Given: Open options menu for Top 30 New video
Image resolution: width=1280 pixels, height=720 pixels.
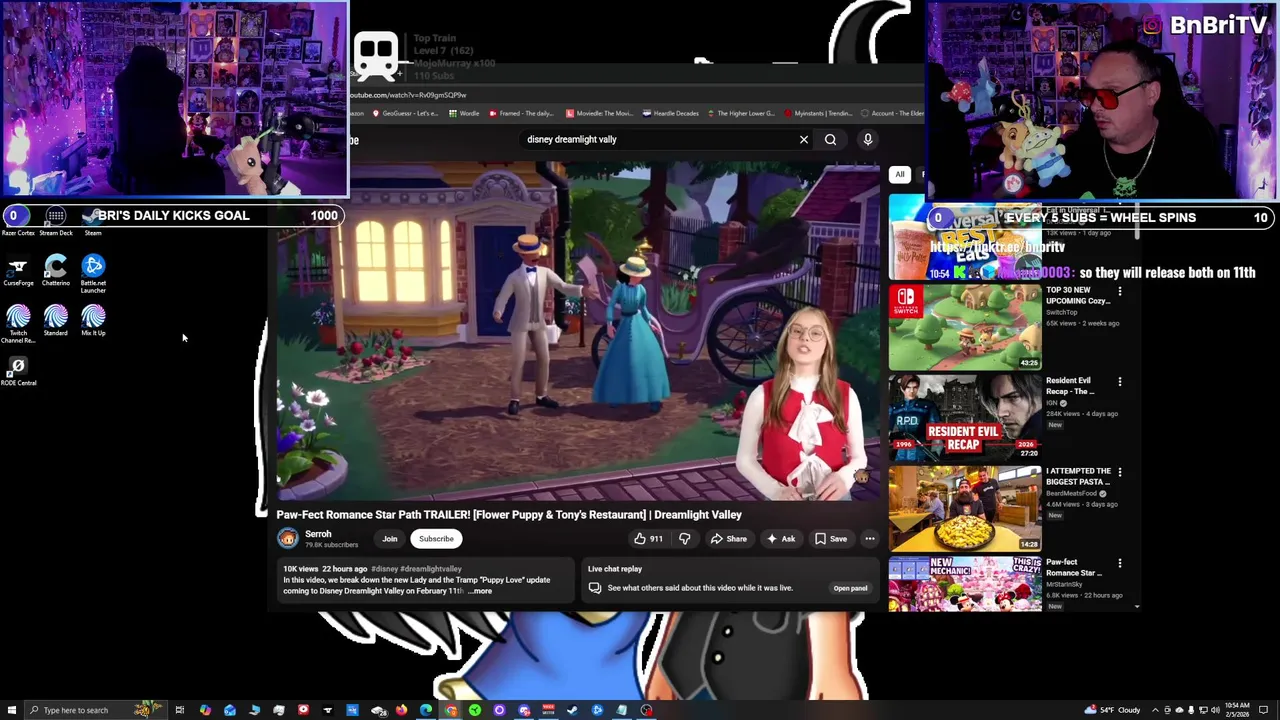Looking at the screenshot, I should point(1120,291).
